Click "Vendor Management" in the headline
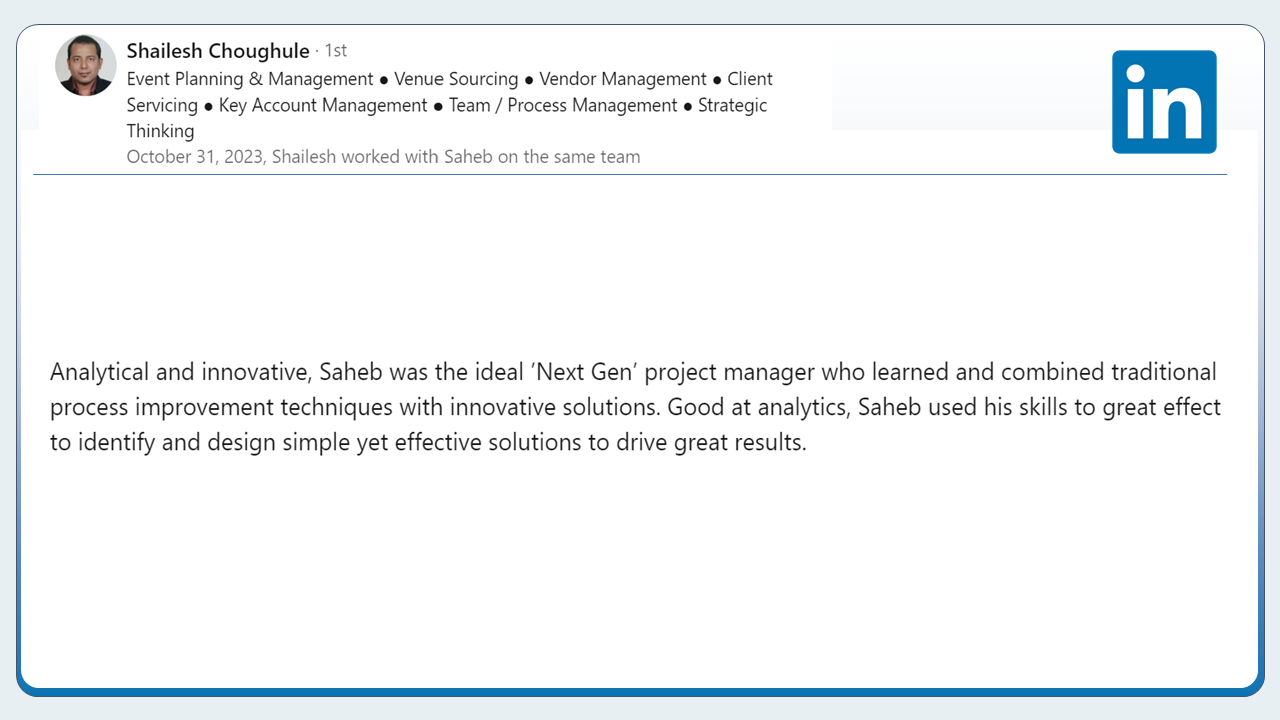1280x720 pixels. pos(623,79)
